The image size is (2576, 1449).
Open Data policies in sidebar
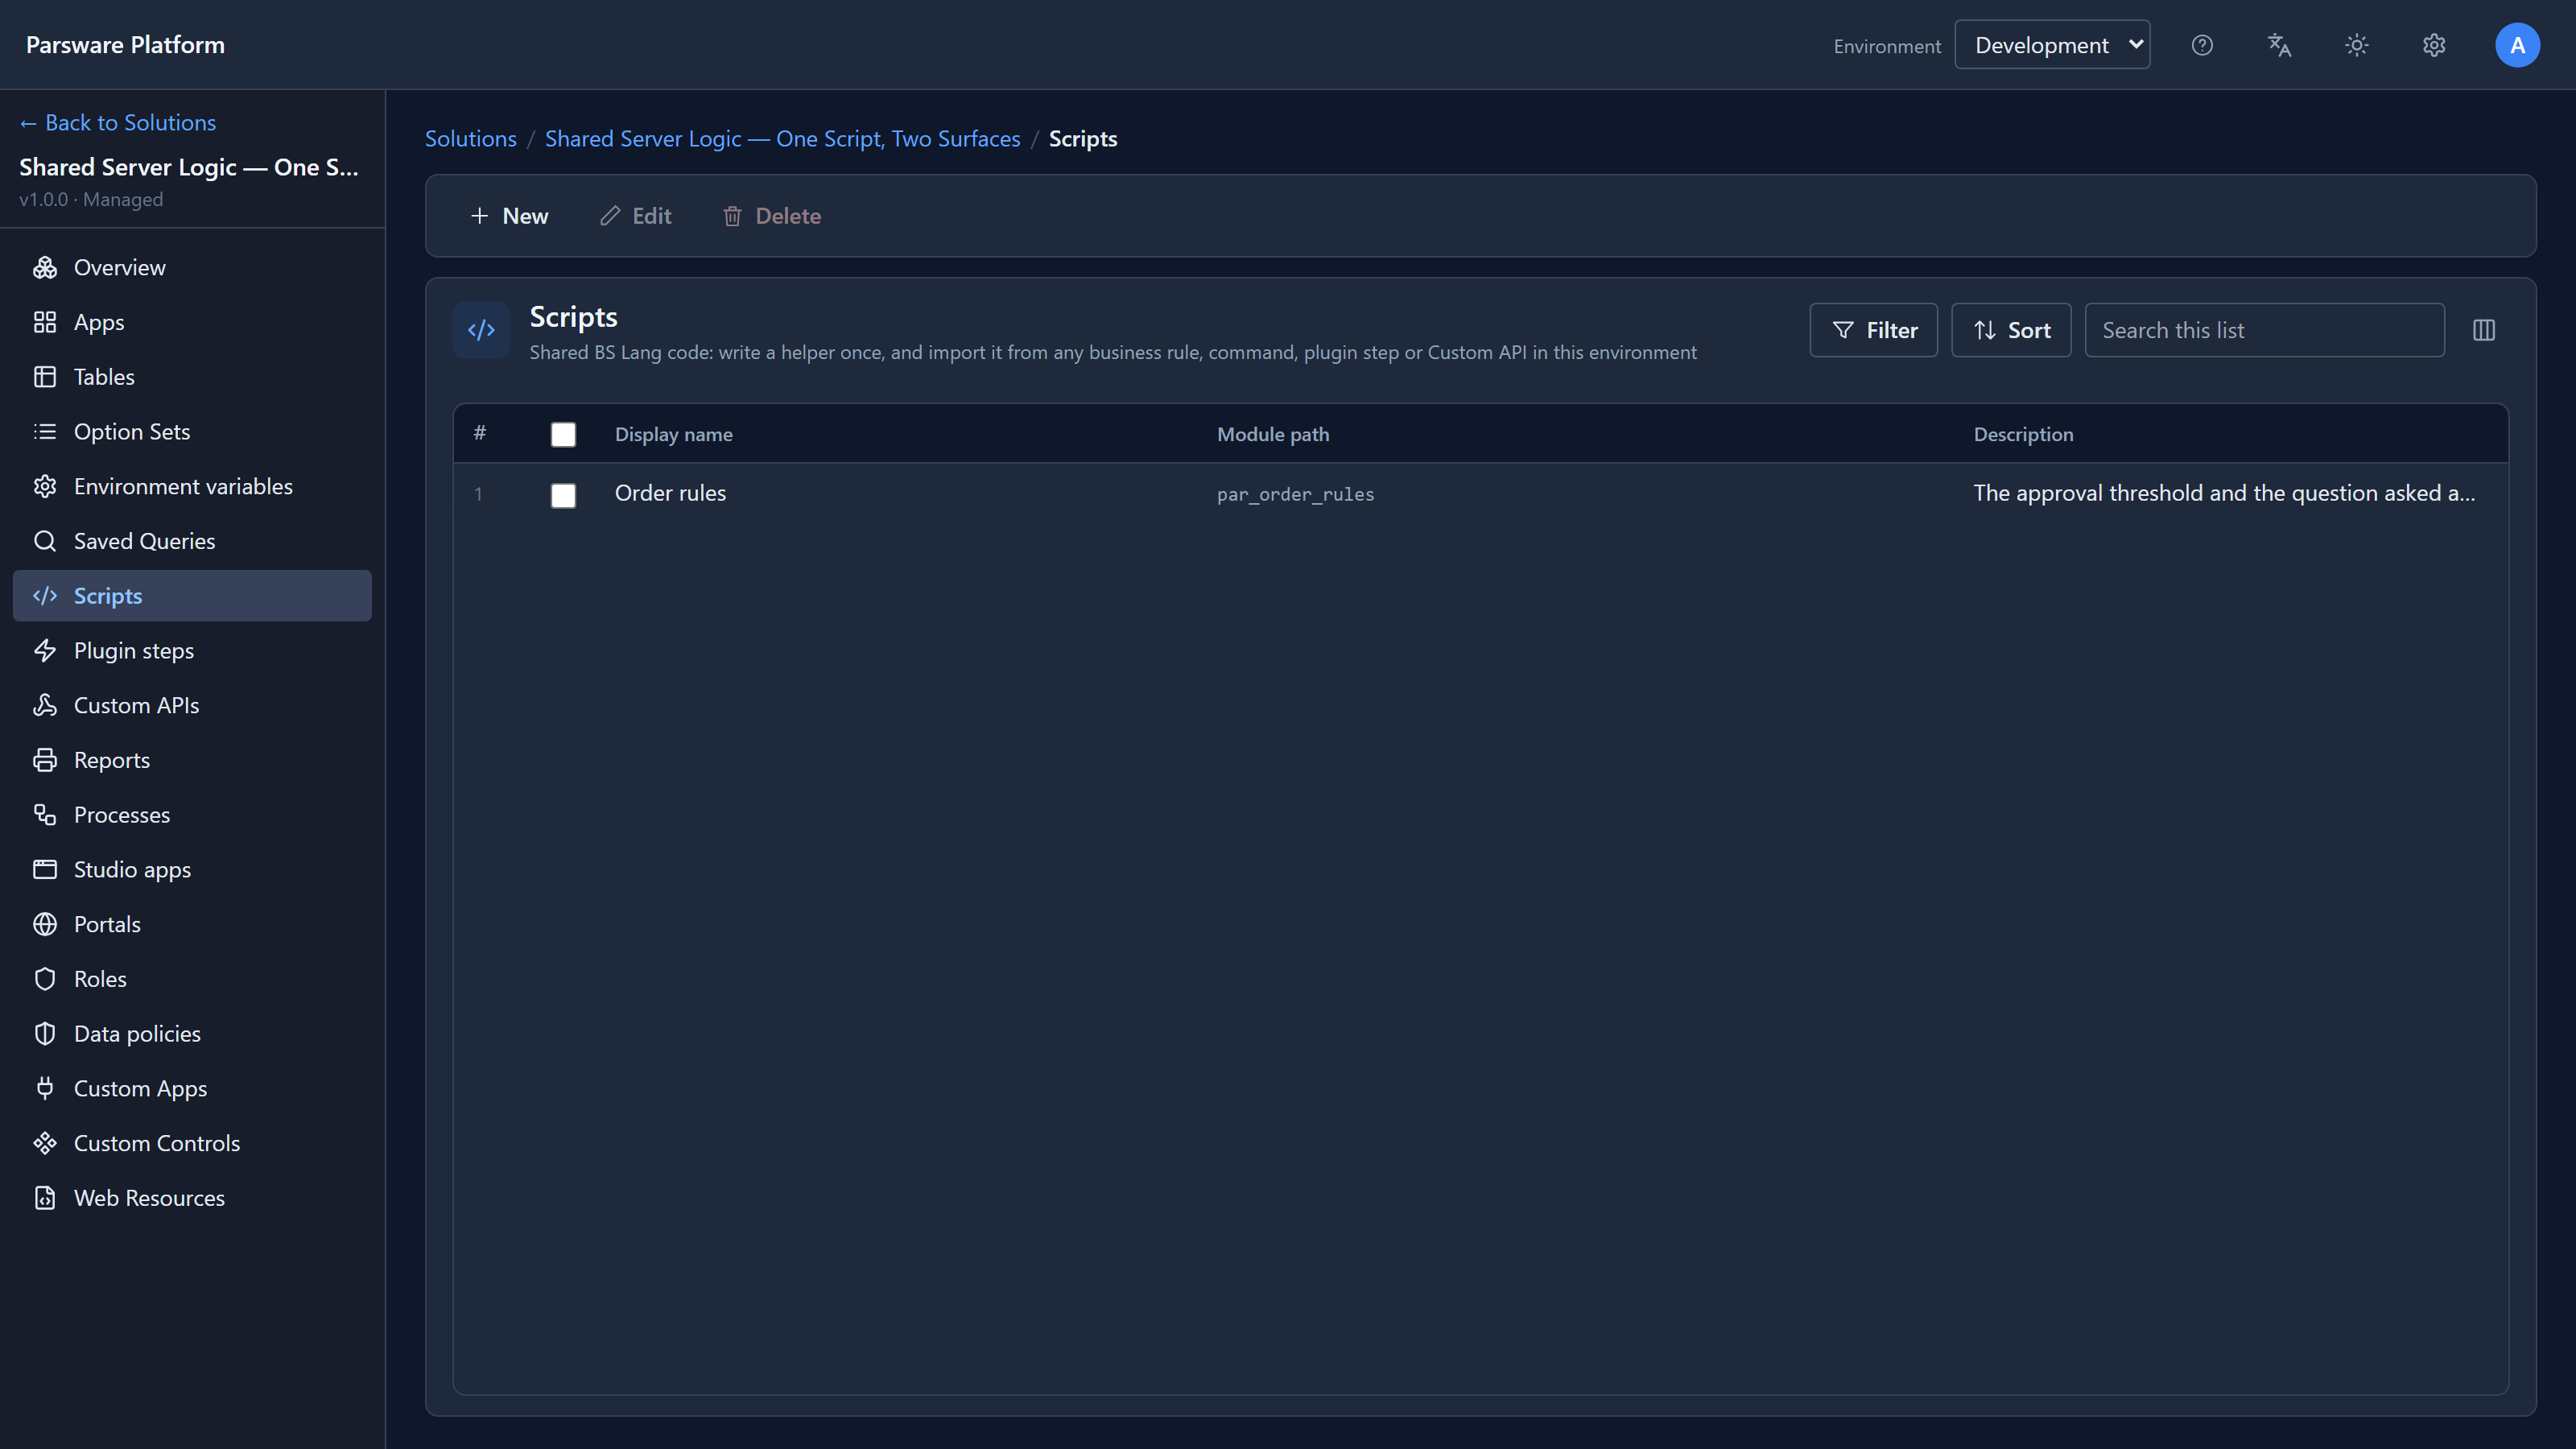(x=192, y=1034)
